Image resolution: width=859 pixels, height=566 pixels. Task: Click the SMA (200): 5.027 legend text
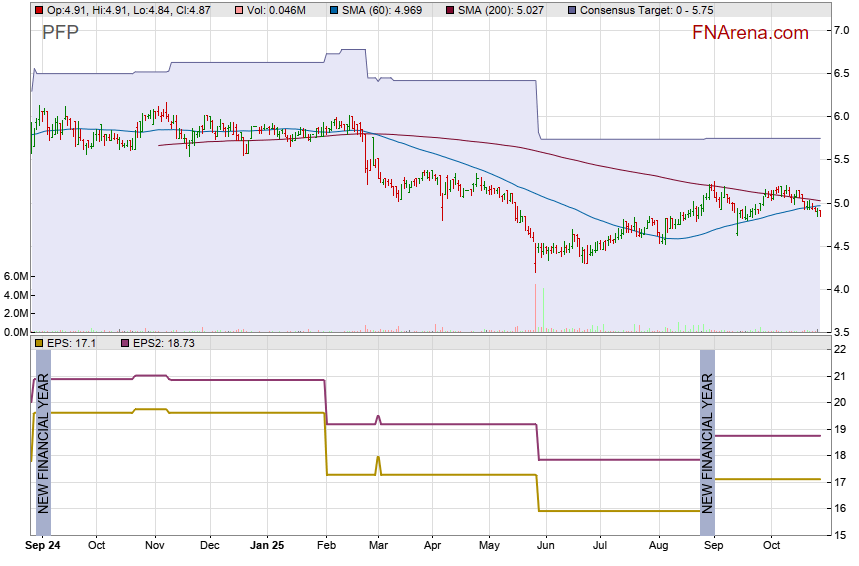click(x=502, y=10)
